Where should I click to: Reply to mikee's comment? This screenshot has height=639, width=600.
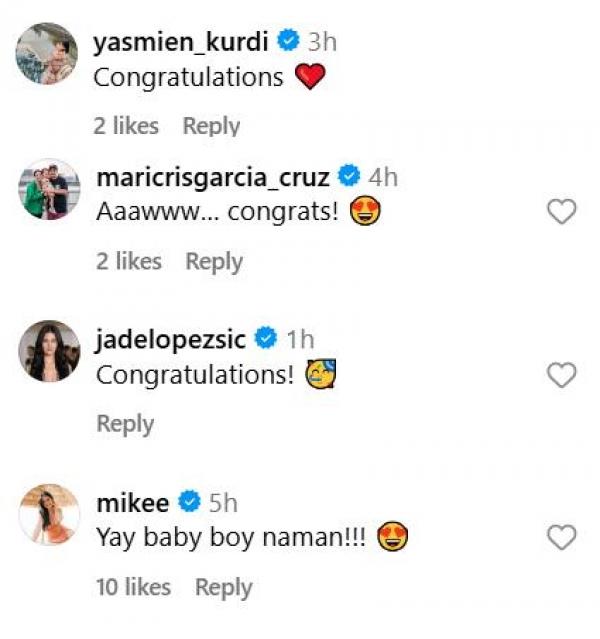coord(224,587)
